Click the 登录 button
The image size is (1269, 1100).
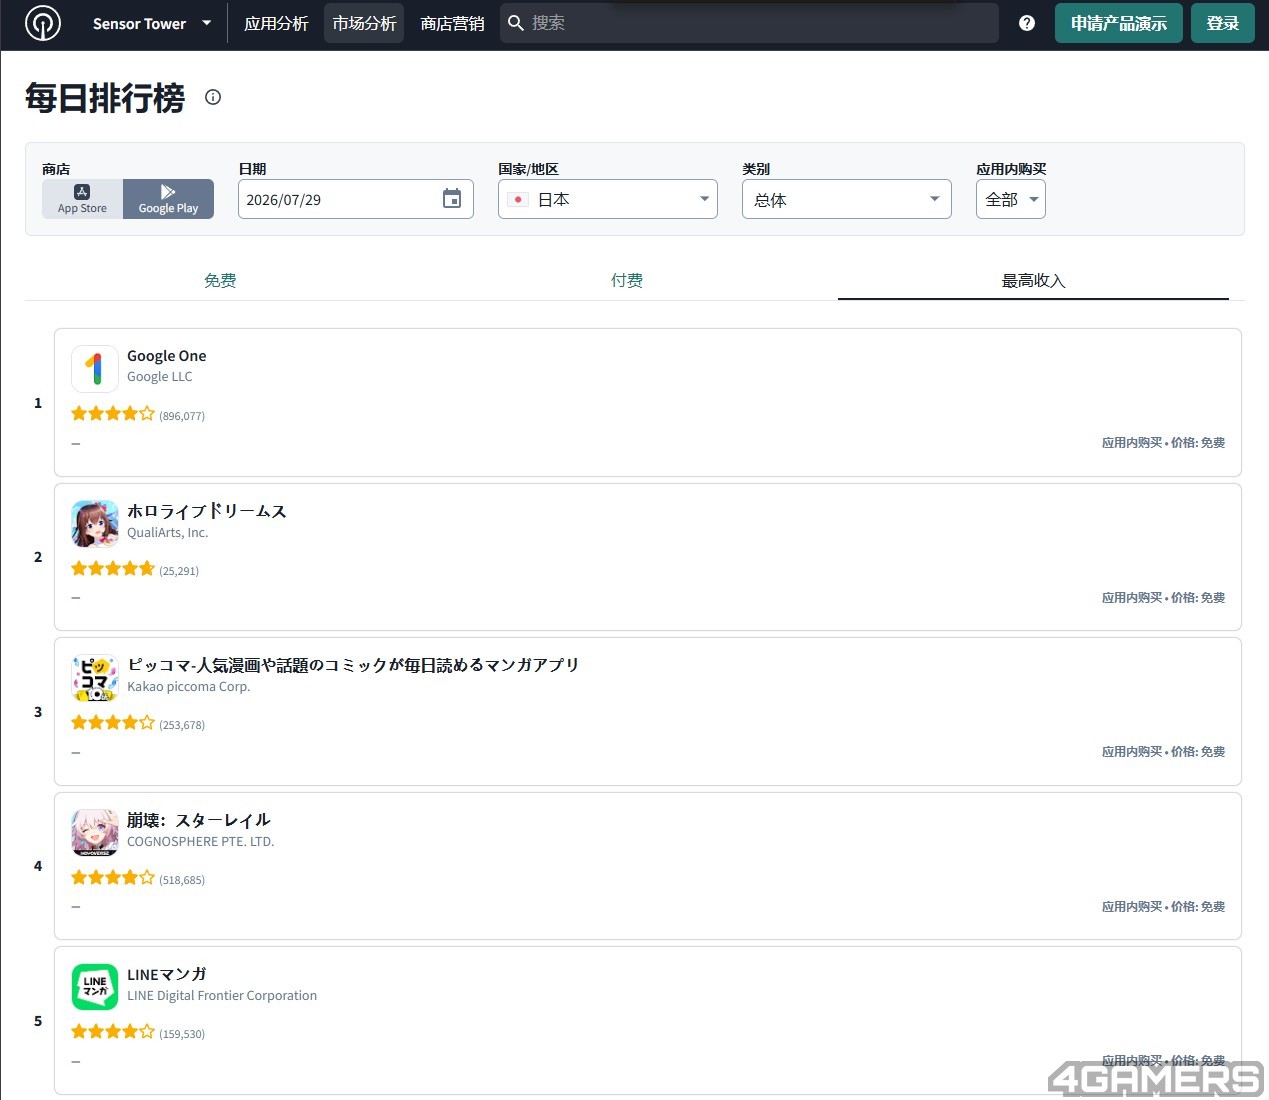pyautogui.click(x=1223, y=23)
